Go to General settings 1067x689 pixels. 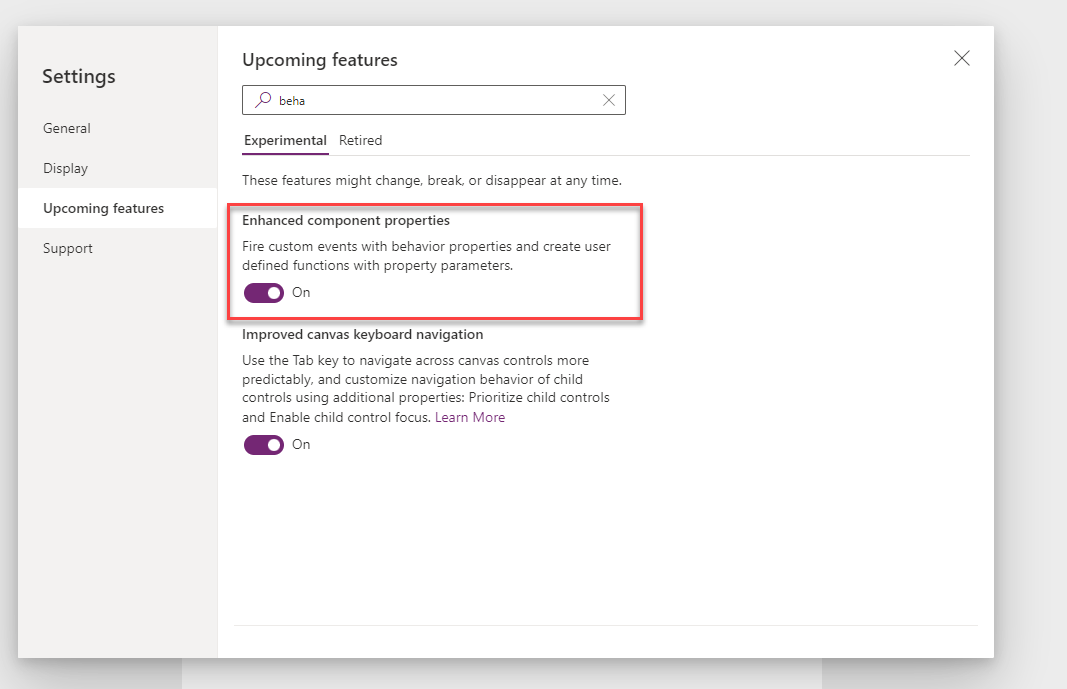pyautogui.click(x=67, y=128)
